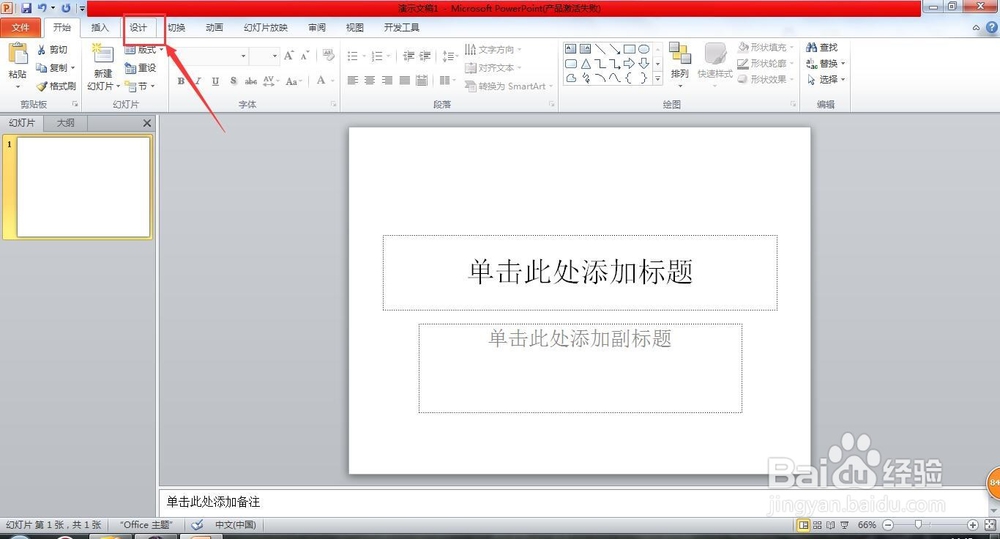Click the title placeholder 单击此处添加标题
Viewport: 1000px width, 539px height.
click(x=580, y=272)
